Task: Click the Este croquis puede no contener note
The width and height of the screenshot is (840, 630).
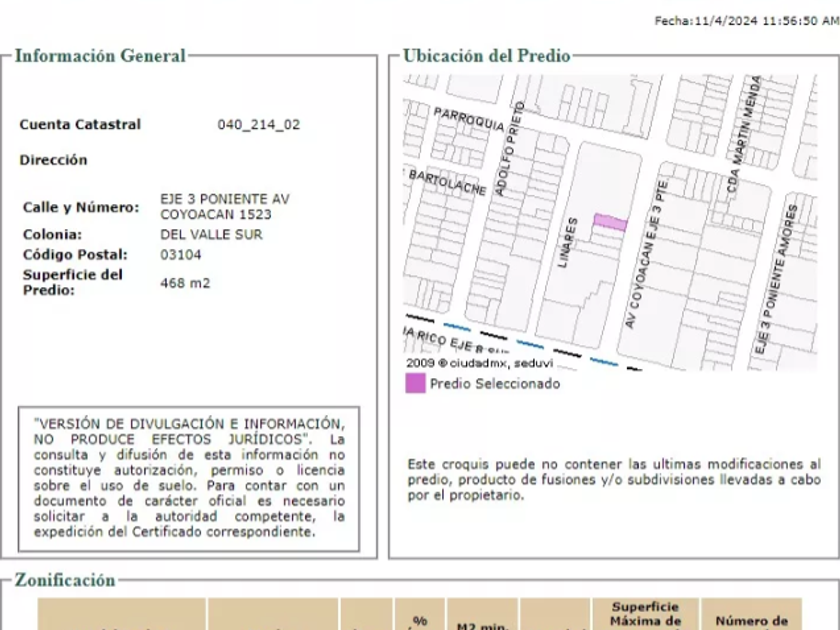Action: pyautogui.click(x=614, y=479)
